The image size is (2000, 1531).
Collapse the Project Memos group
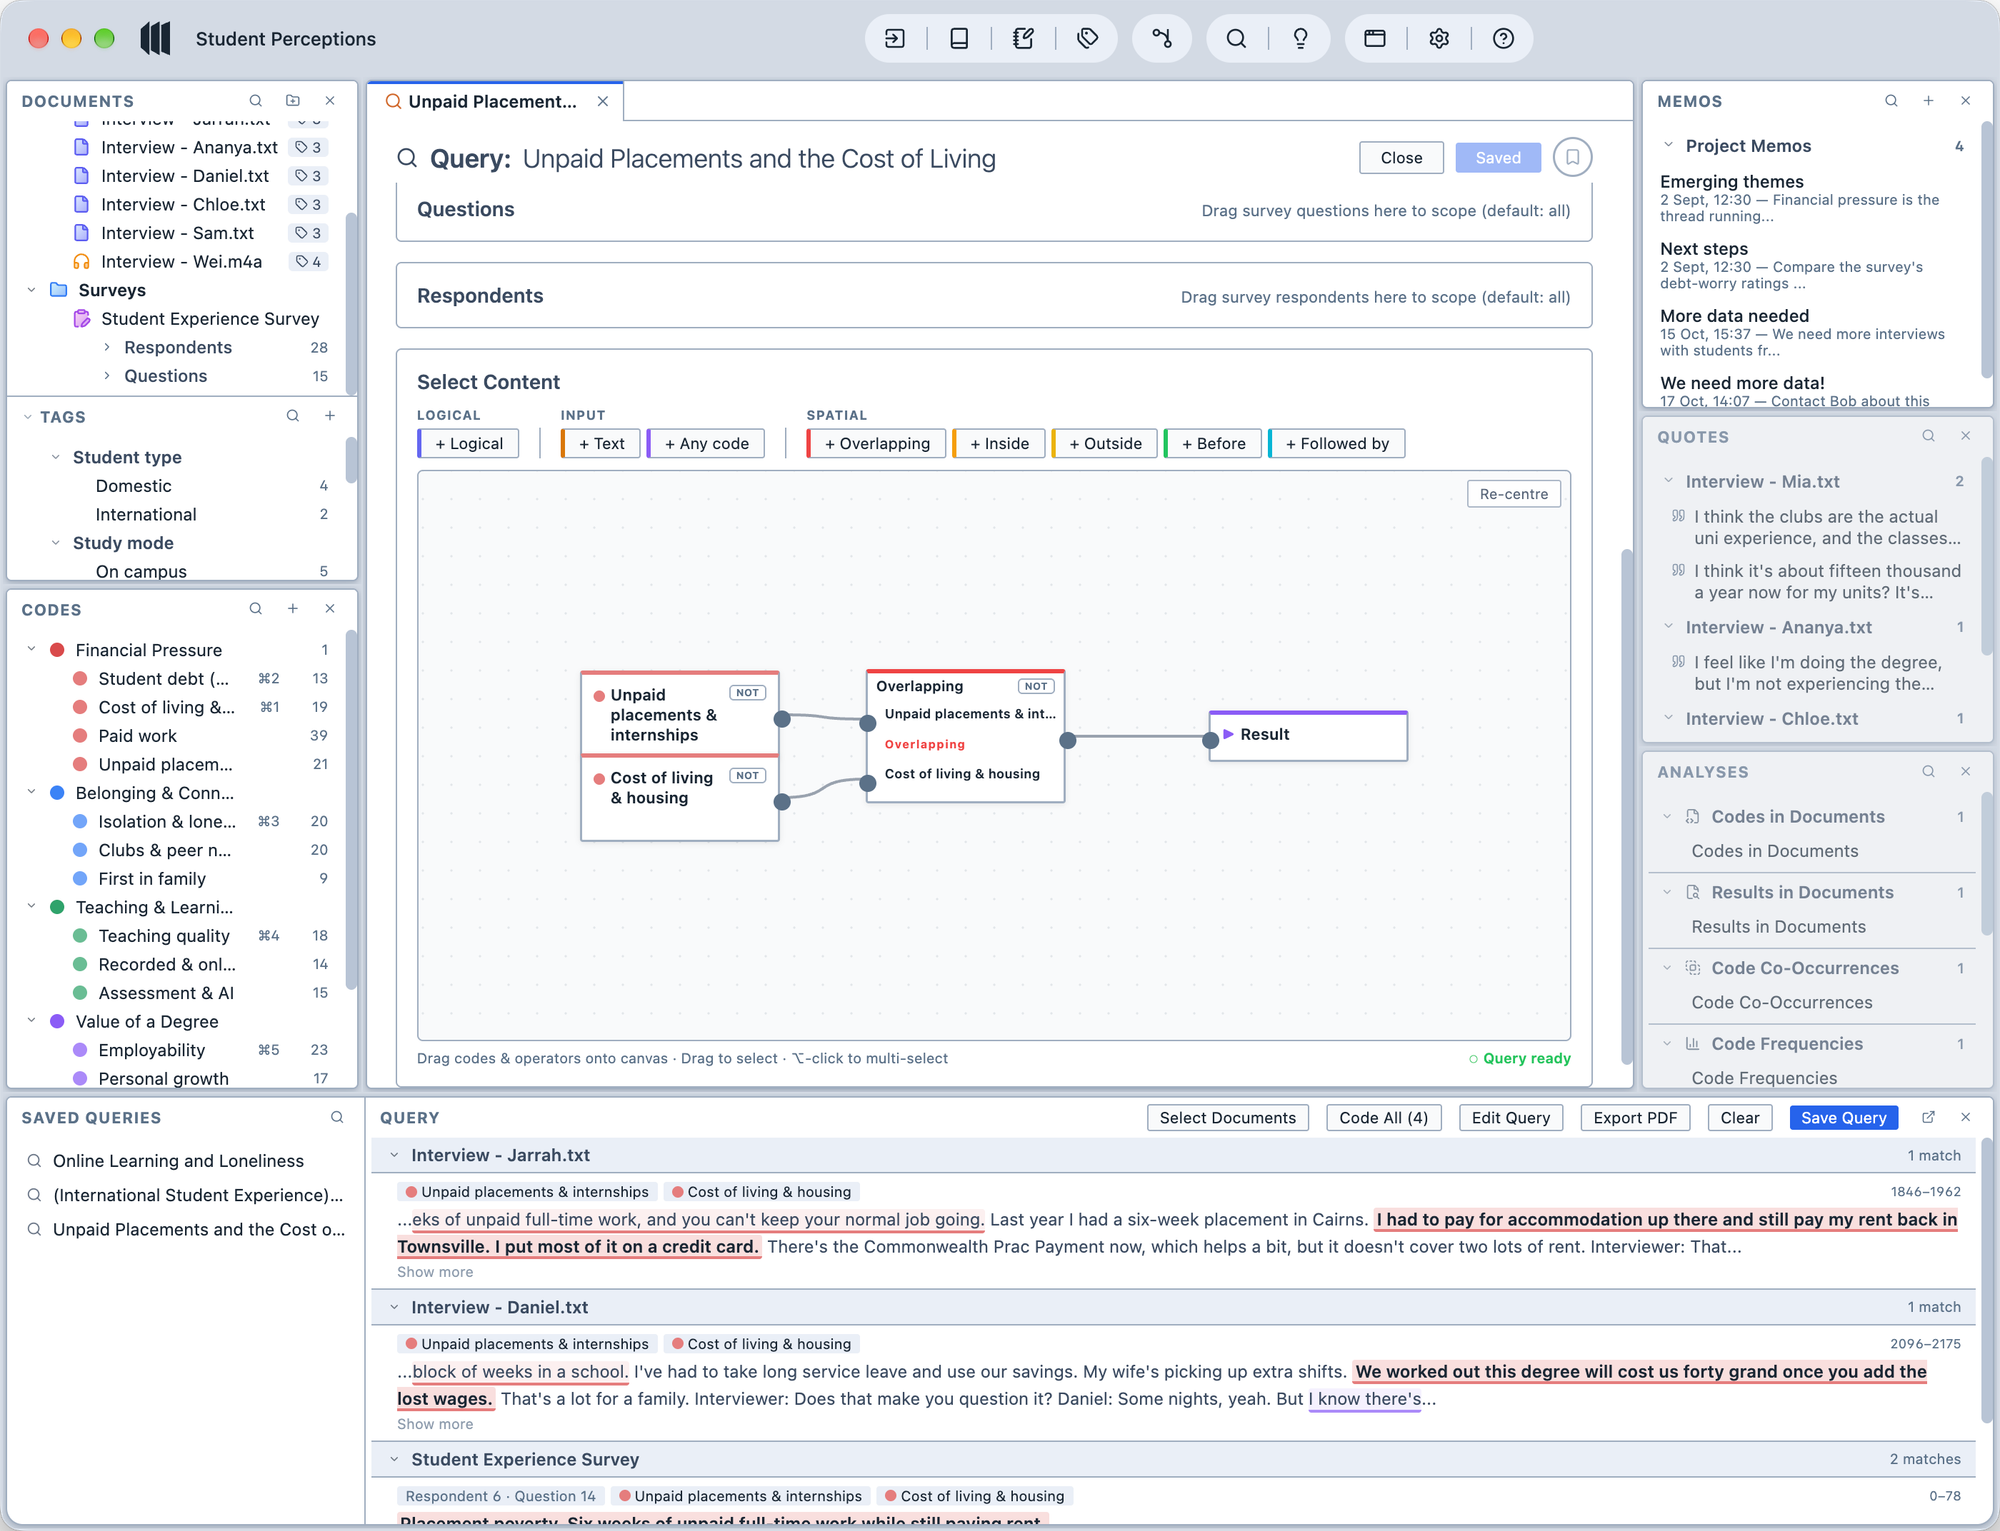(x=1668, y=146)
